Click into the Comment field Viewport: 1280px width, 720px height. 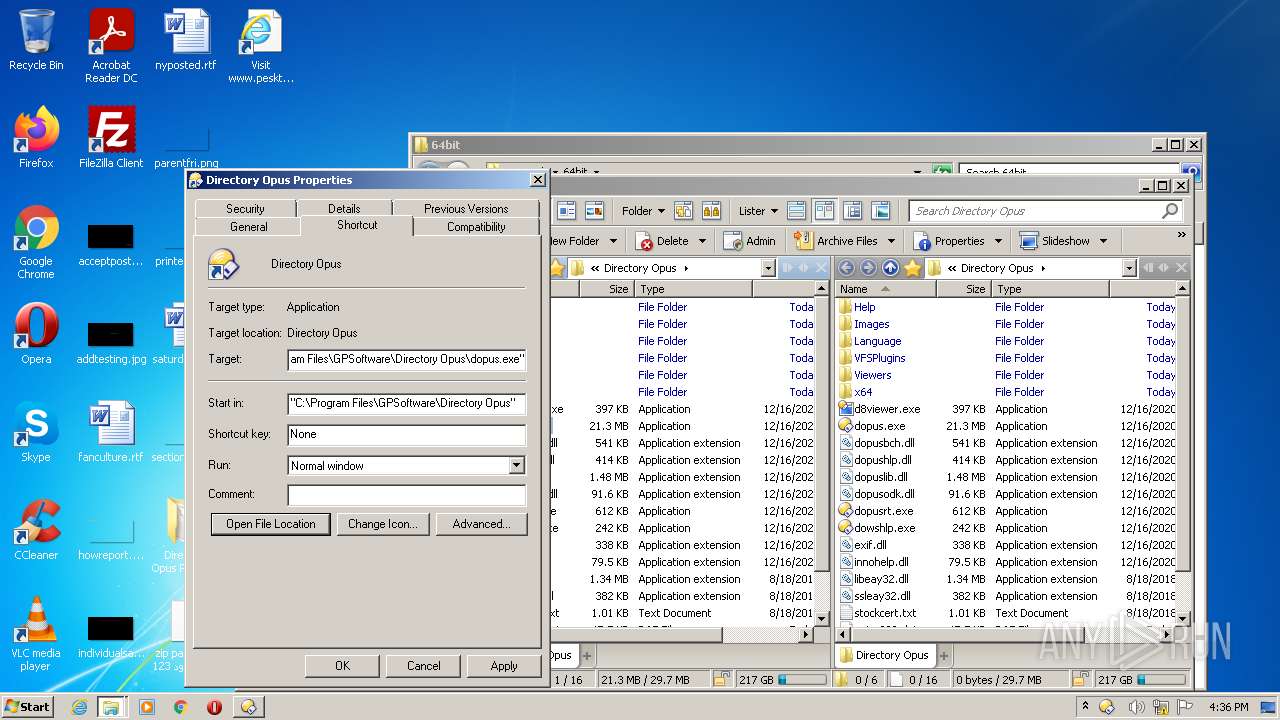tap(406, 495)
